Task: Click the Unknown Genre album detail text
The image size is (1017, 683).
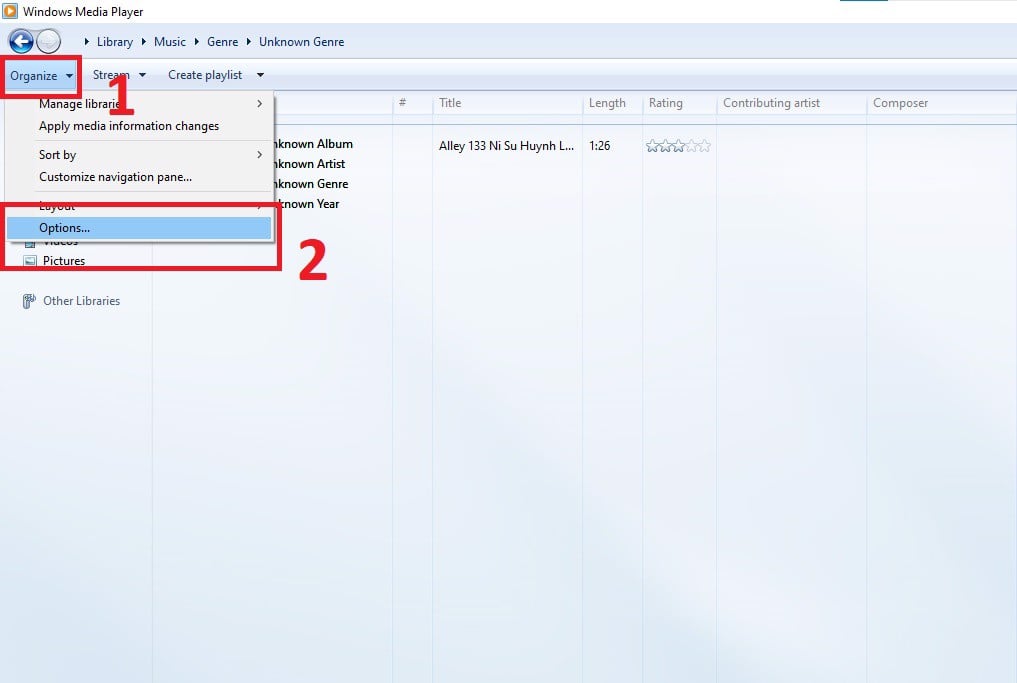Action: (311, 184)
